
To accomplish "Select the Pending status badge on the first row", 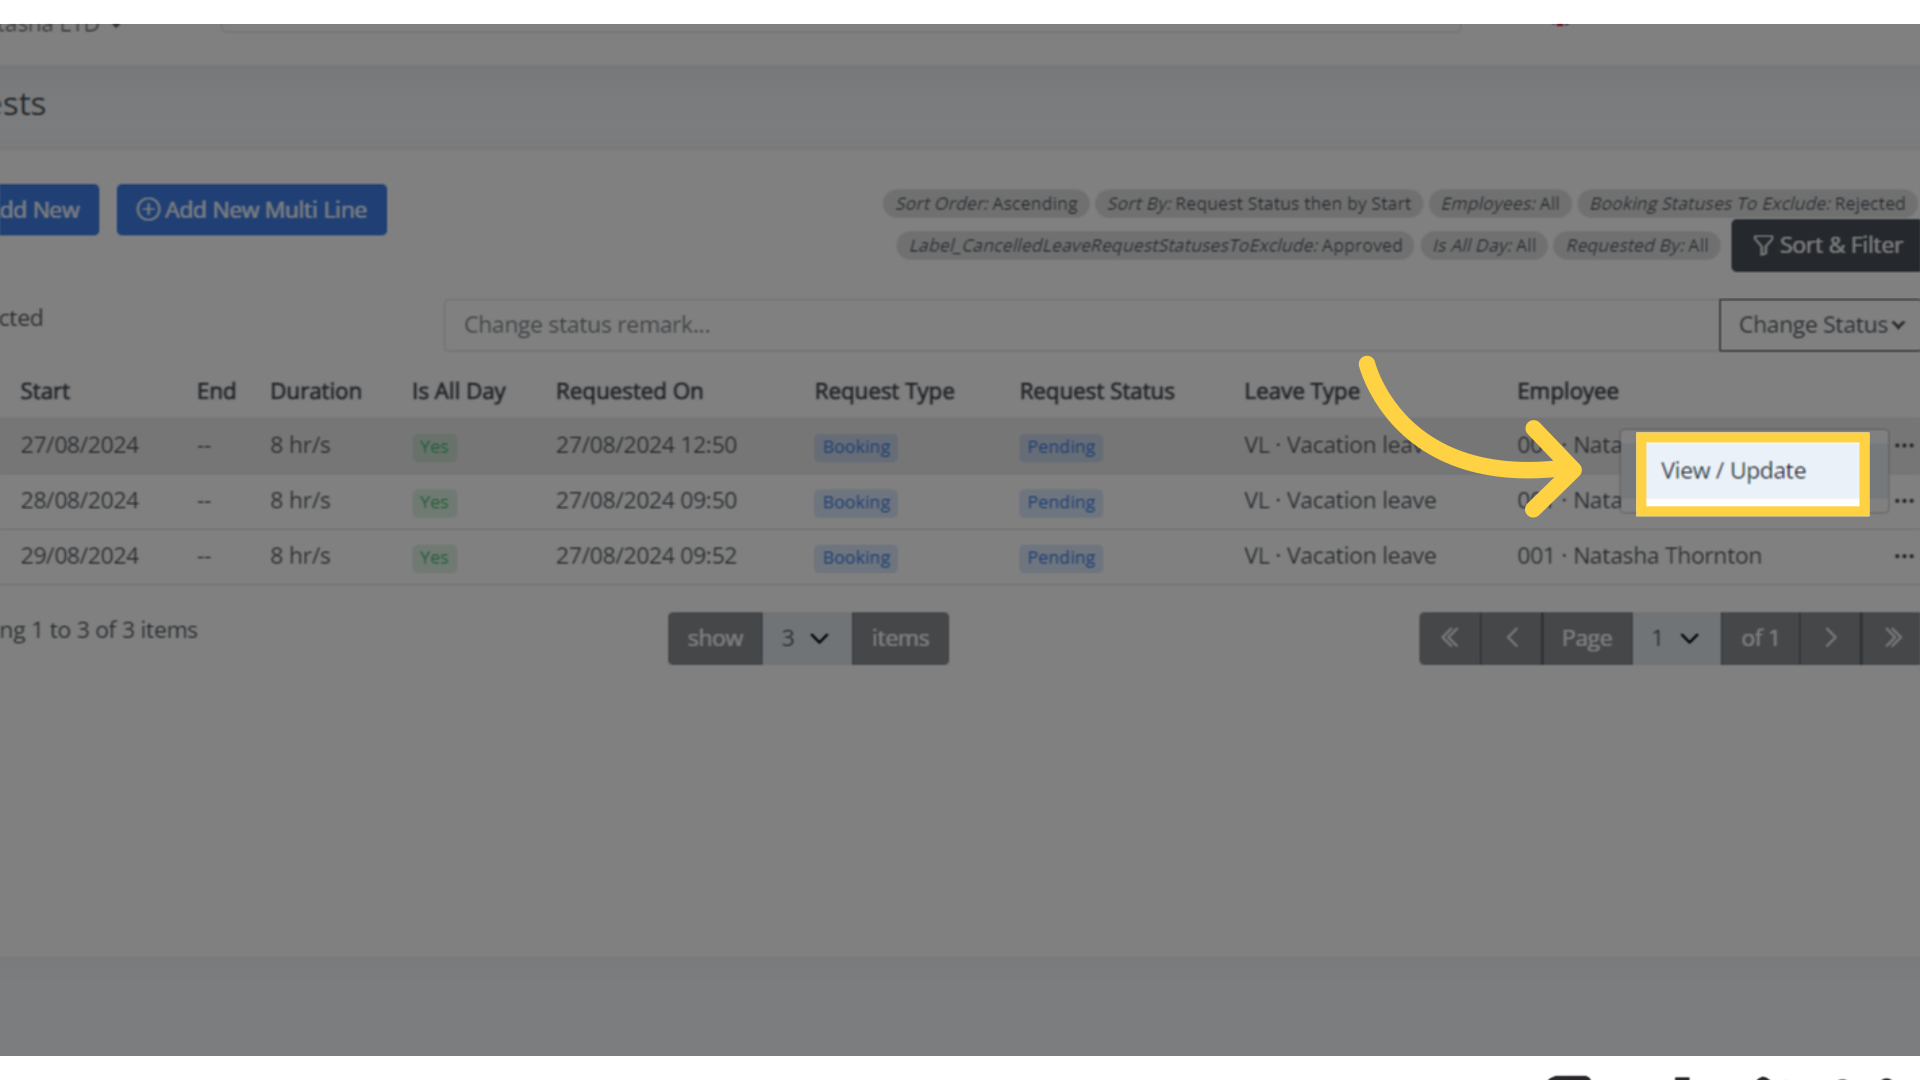I will pos(1060,447).
